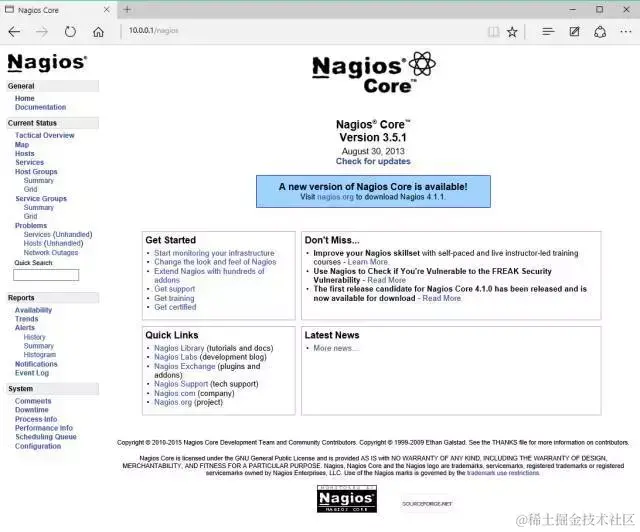This screenshot has width=640, height=532.
Task: Open Documentation in sidebar
Action: 40,107
